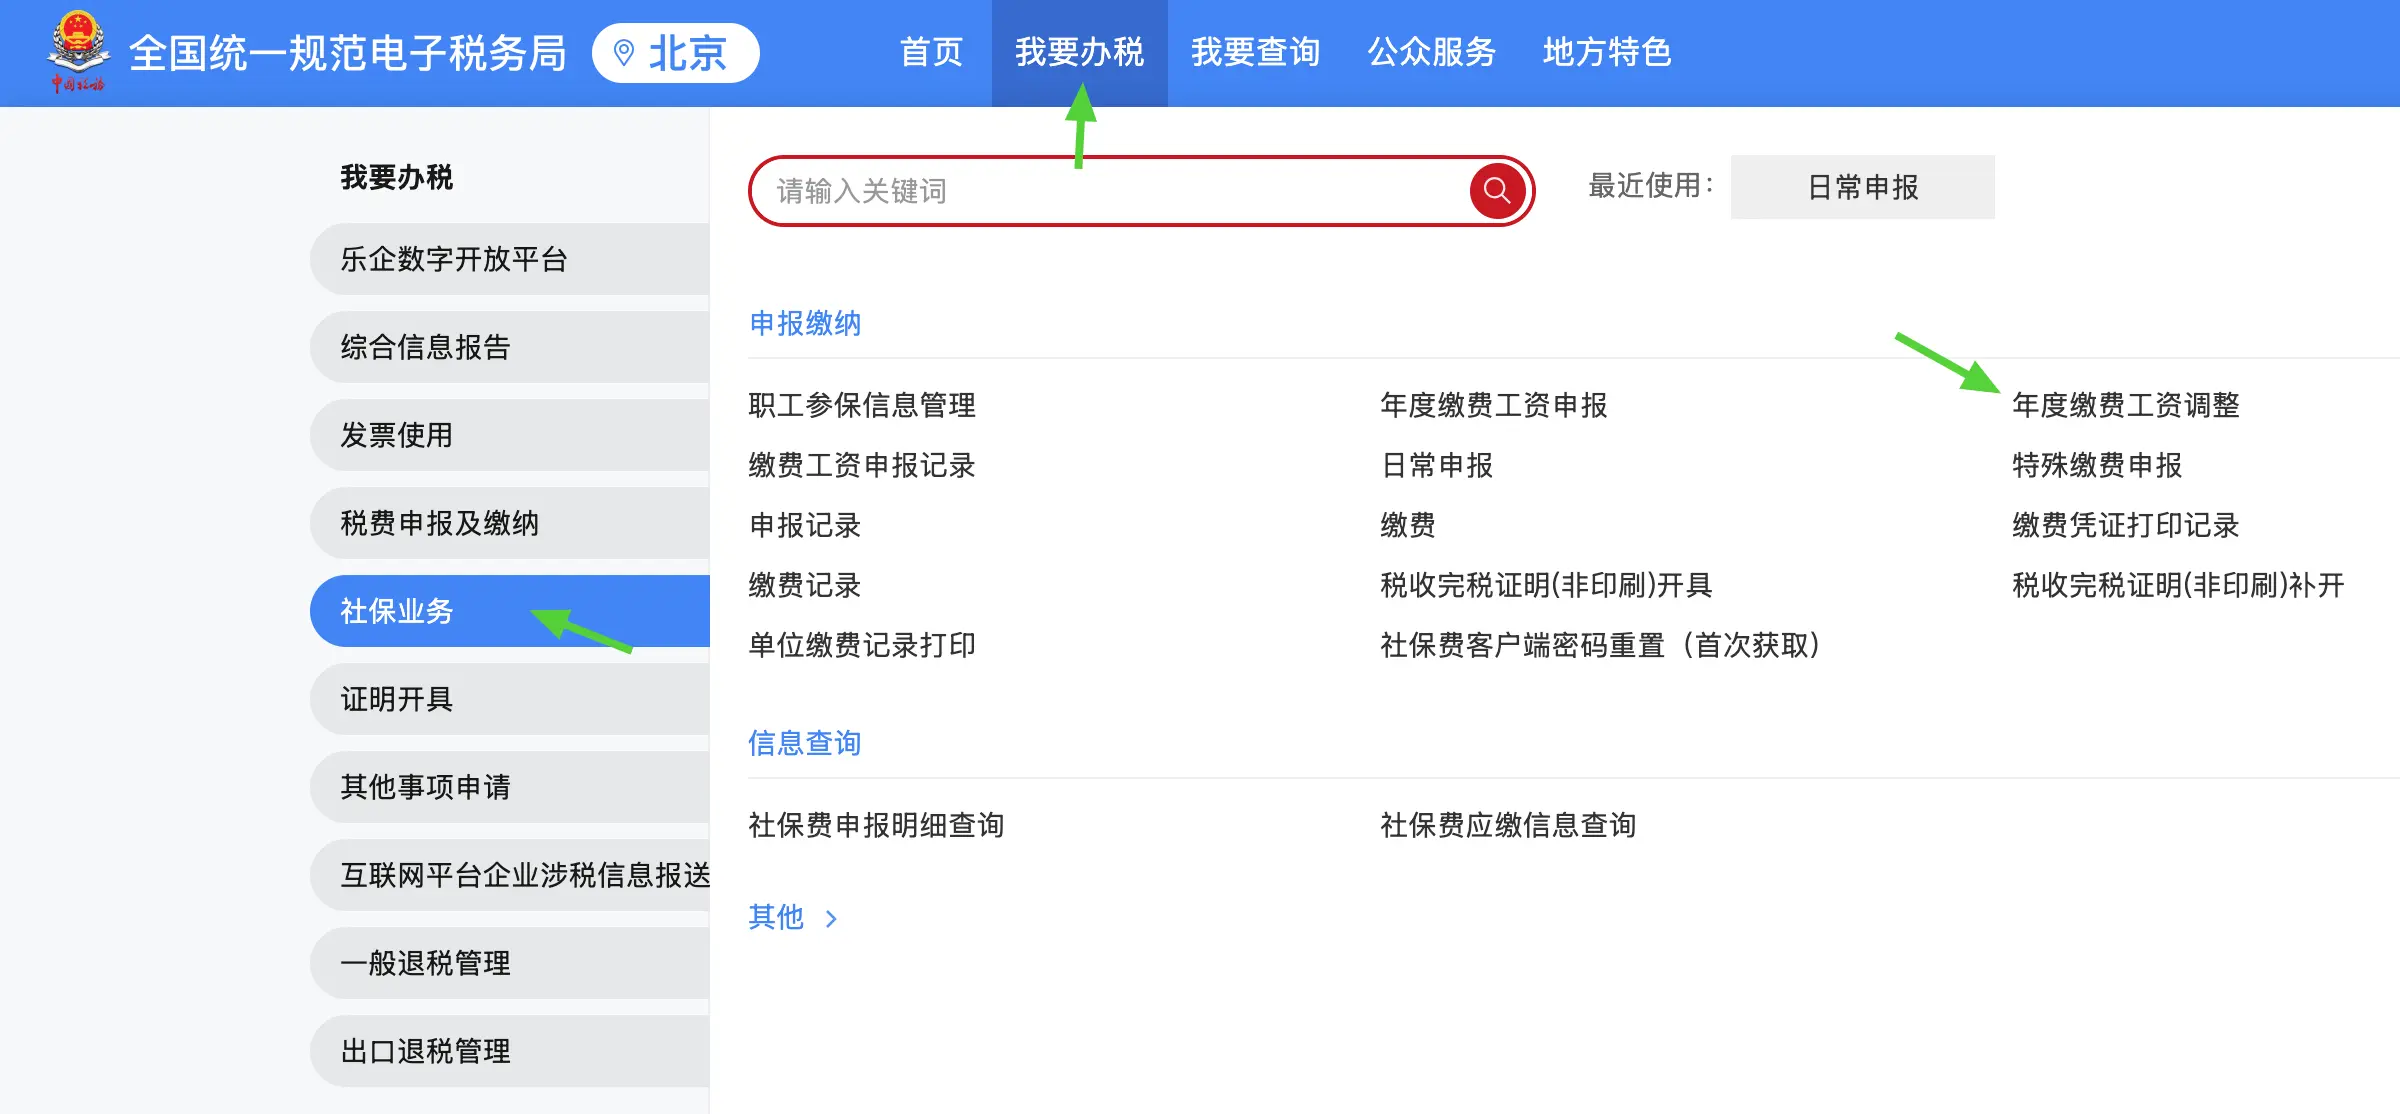Choose 一般退税管理 in the sidebar
The height and width of the screenshot is (1114, 2400).
click(510, 963)
